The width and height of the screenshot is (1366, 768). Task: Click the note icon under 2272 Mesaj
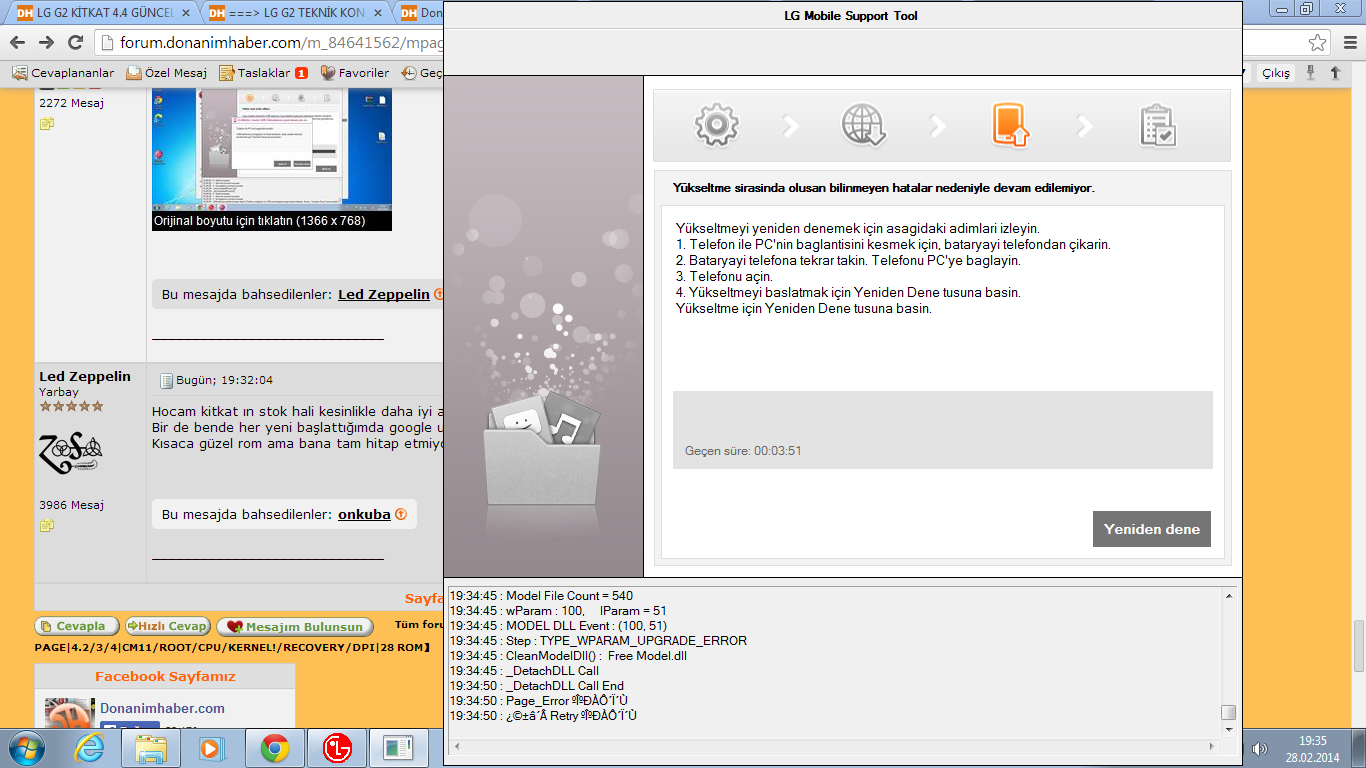(x=46, y=124)
